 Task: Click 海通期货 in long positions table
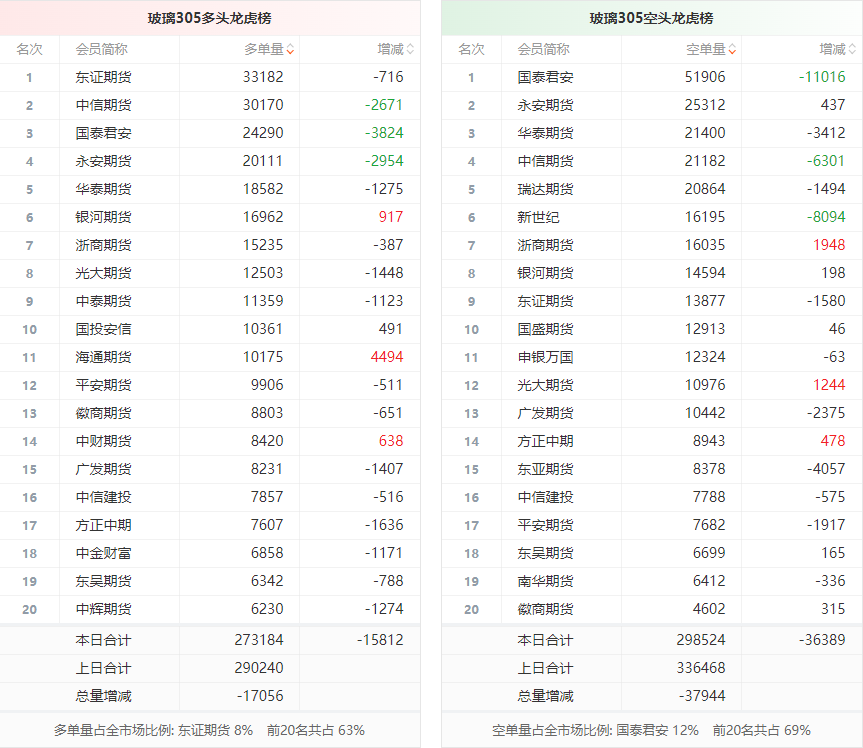[x=103, y=357]
